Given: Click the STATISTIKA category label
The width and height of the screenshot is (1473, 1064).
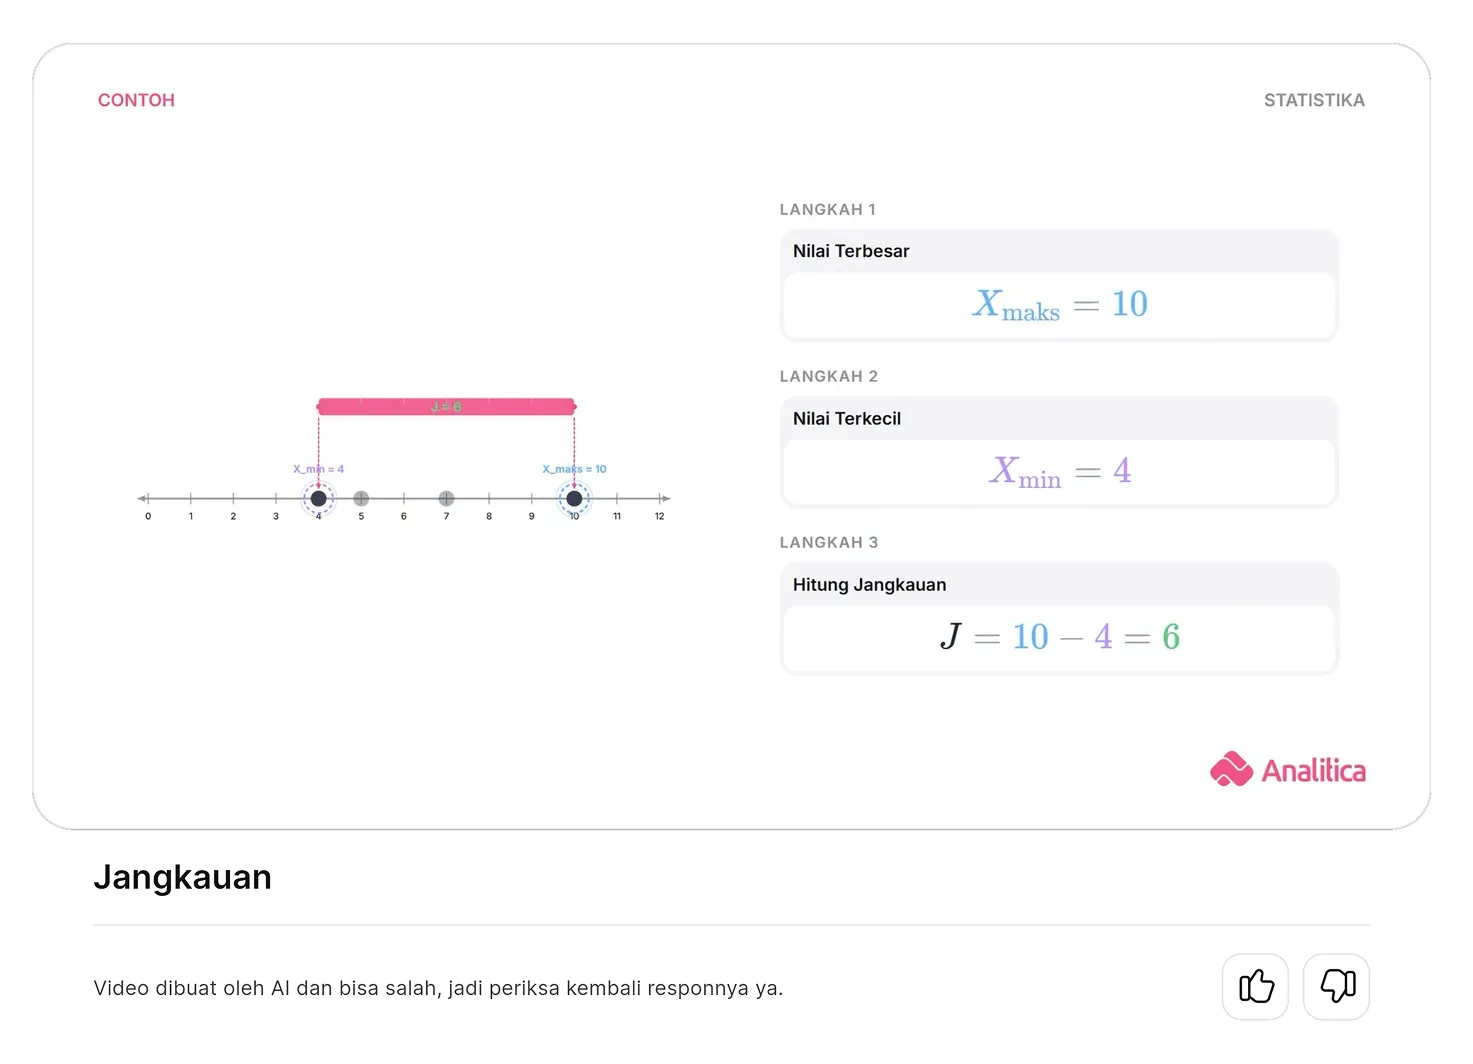Looking at the screenshot, I should [x=1314, y=100].
